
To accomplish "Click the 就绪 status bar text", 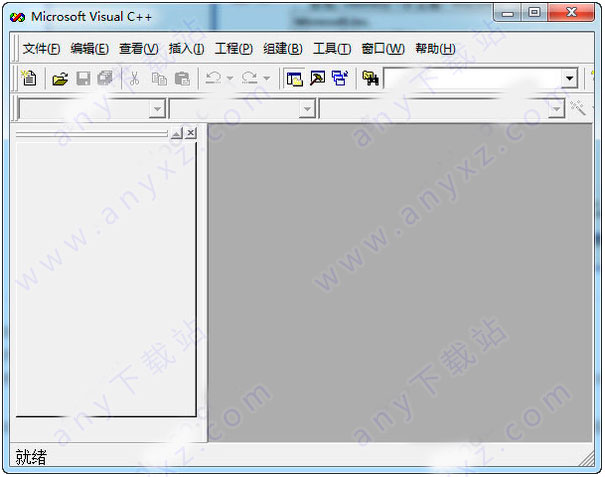I will pyautogui.click(x=31, y=457).
